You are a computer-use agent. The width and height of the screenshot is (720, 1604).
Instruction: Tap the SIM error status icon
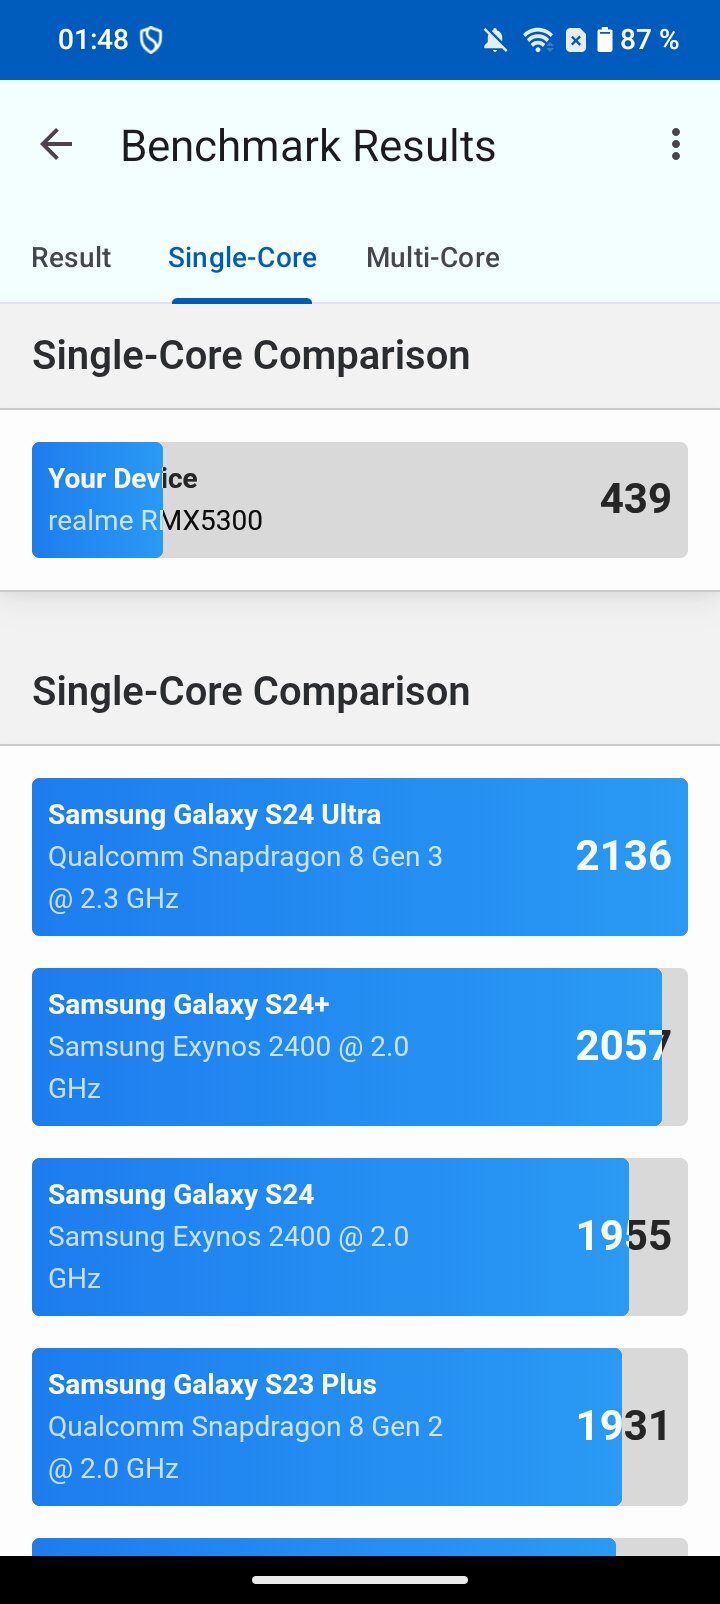[x=576, y=40]
